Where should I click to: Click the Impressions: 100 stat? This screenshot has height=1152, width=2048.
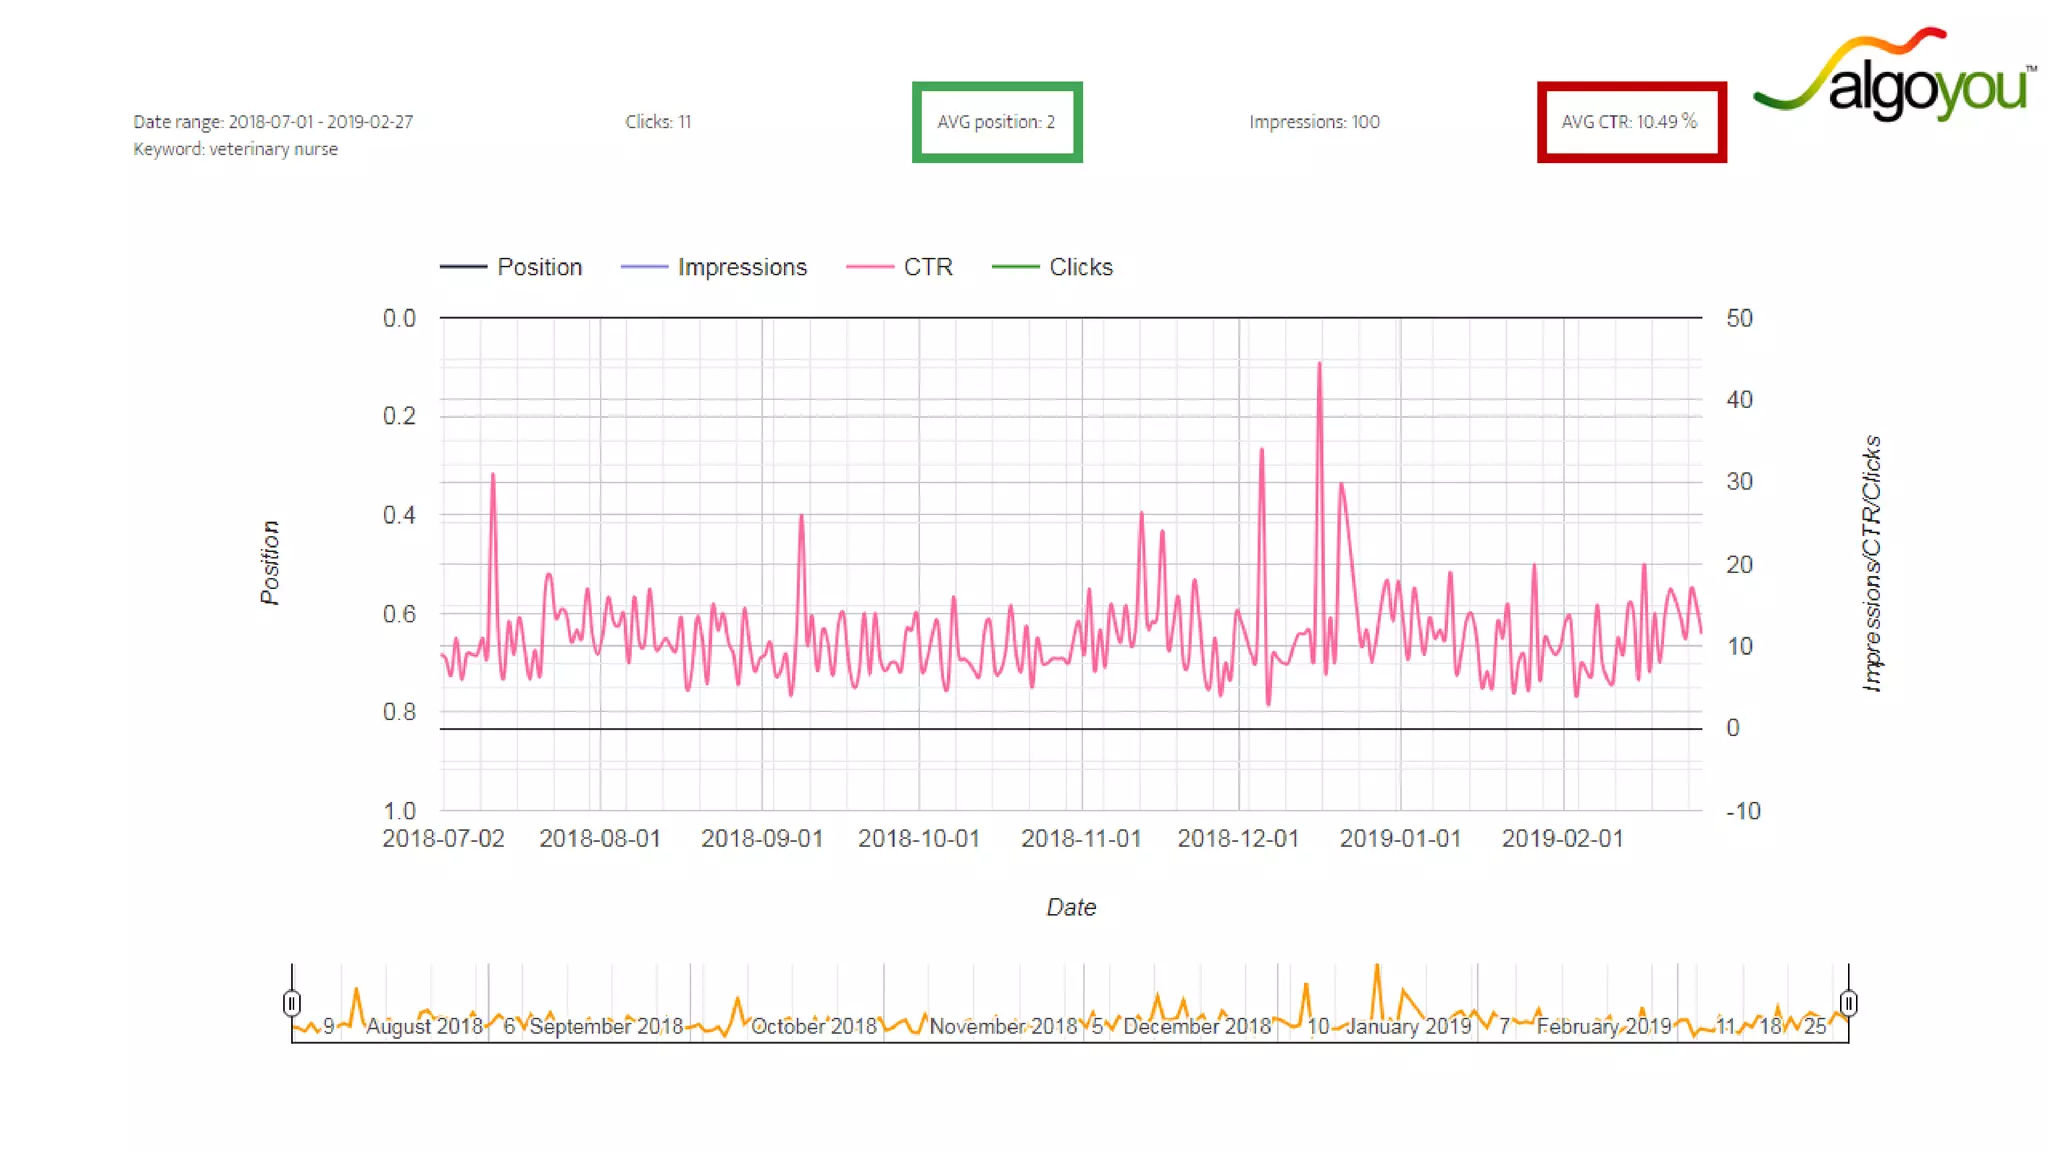(1314, 122)
